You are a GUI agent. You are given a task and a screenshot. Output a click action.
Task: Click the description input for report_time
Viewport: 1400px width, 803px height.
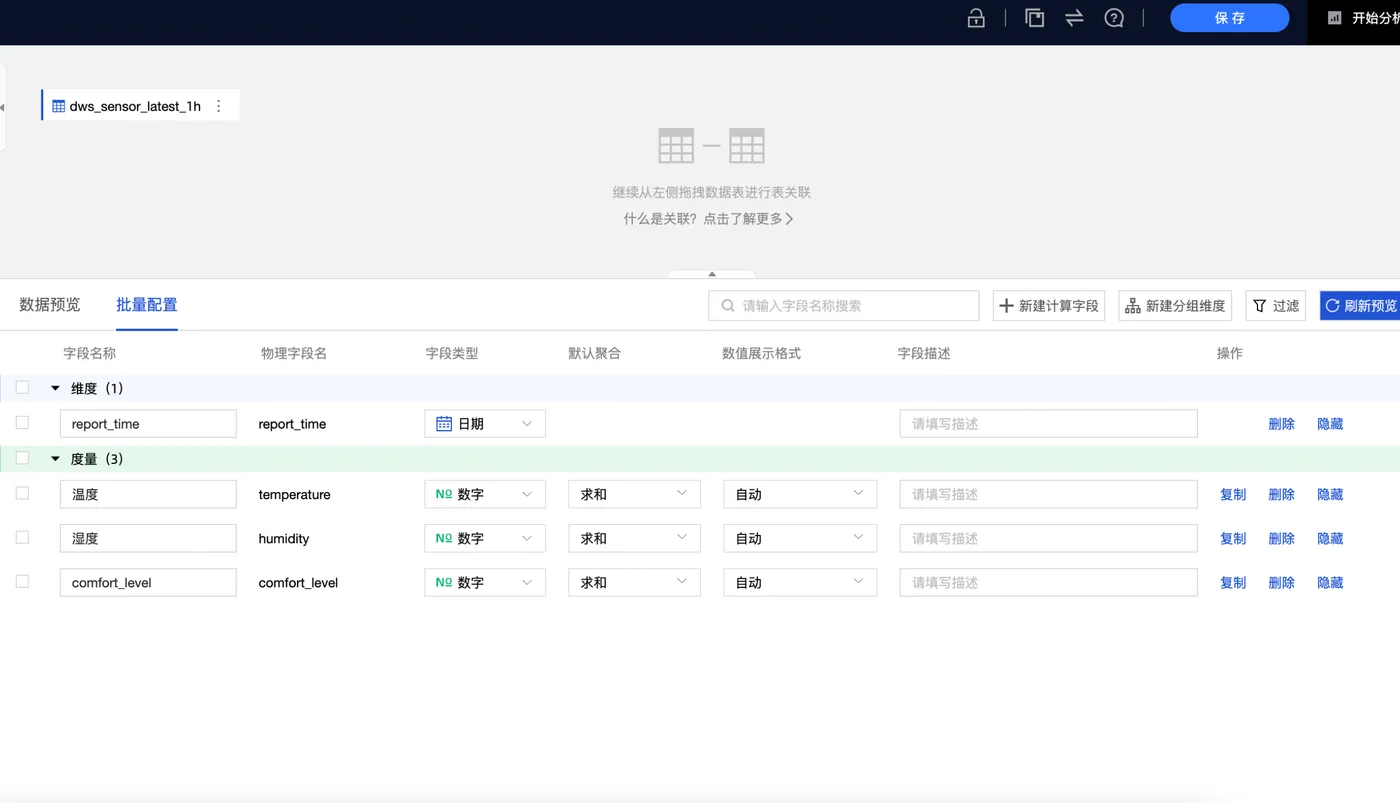(x=1048, y=424)
